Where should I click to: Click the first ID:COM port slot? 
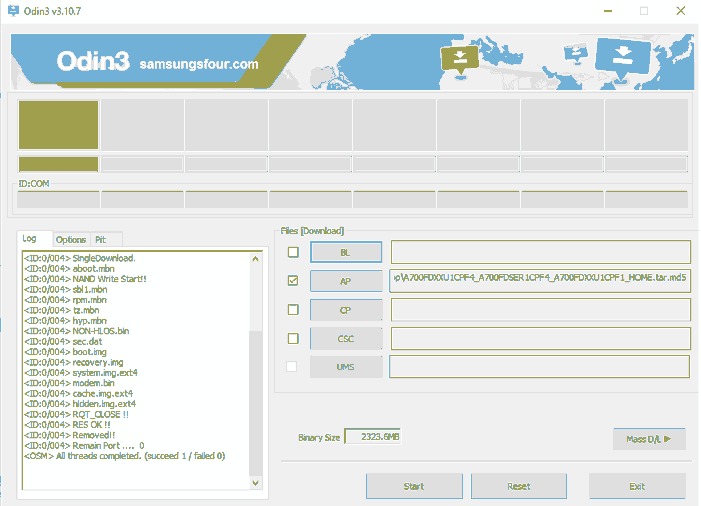[58, 199]
